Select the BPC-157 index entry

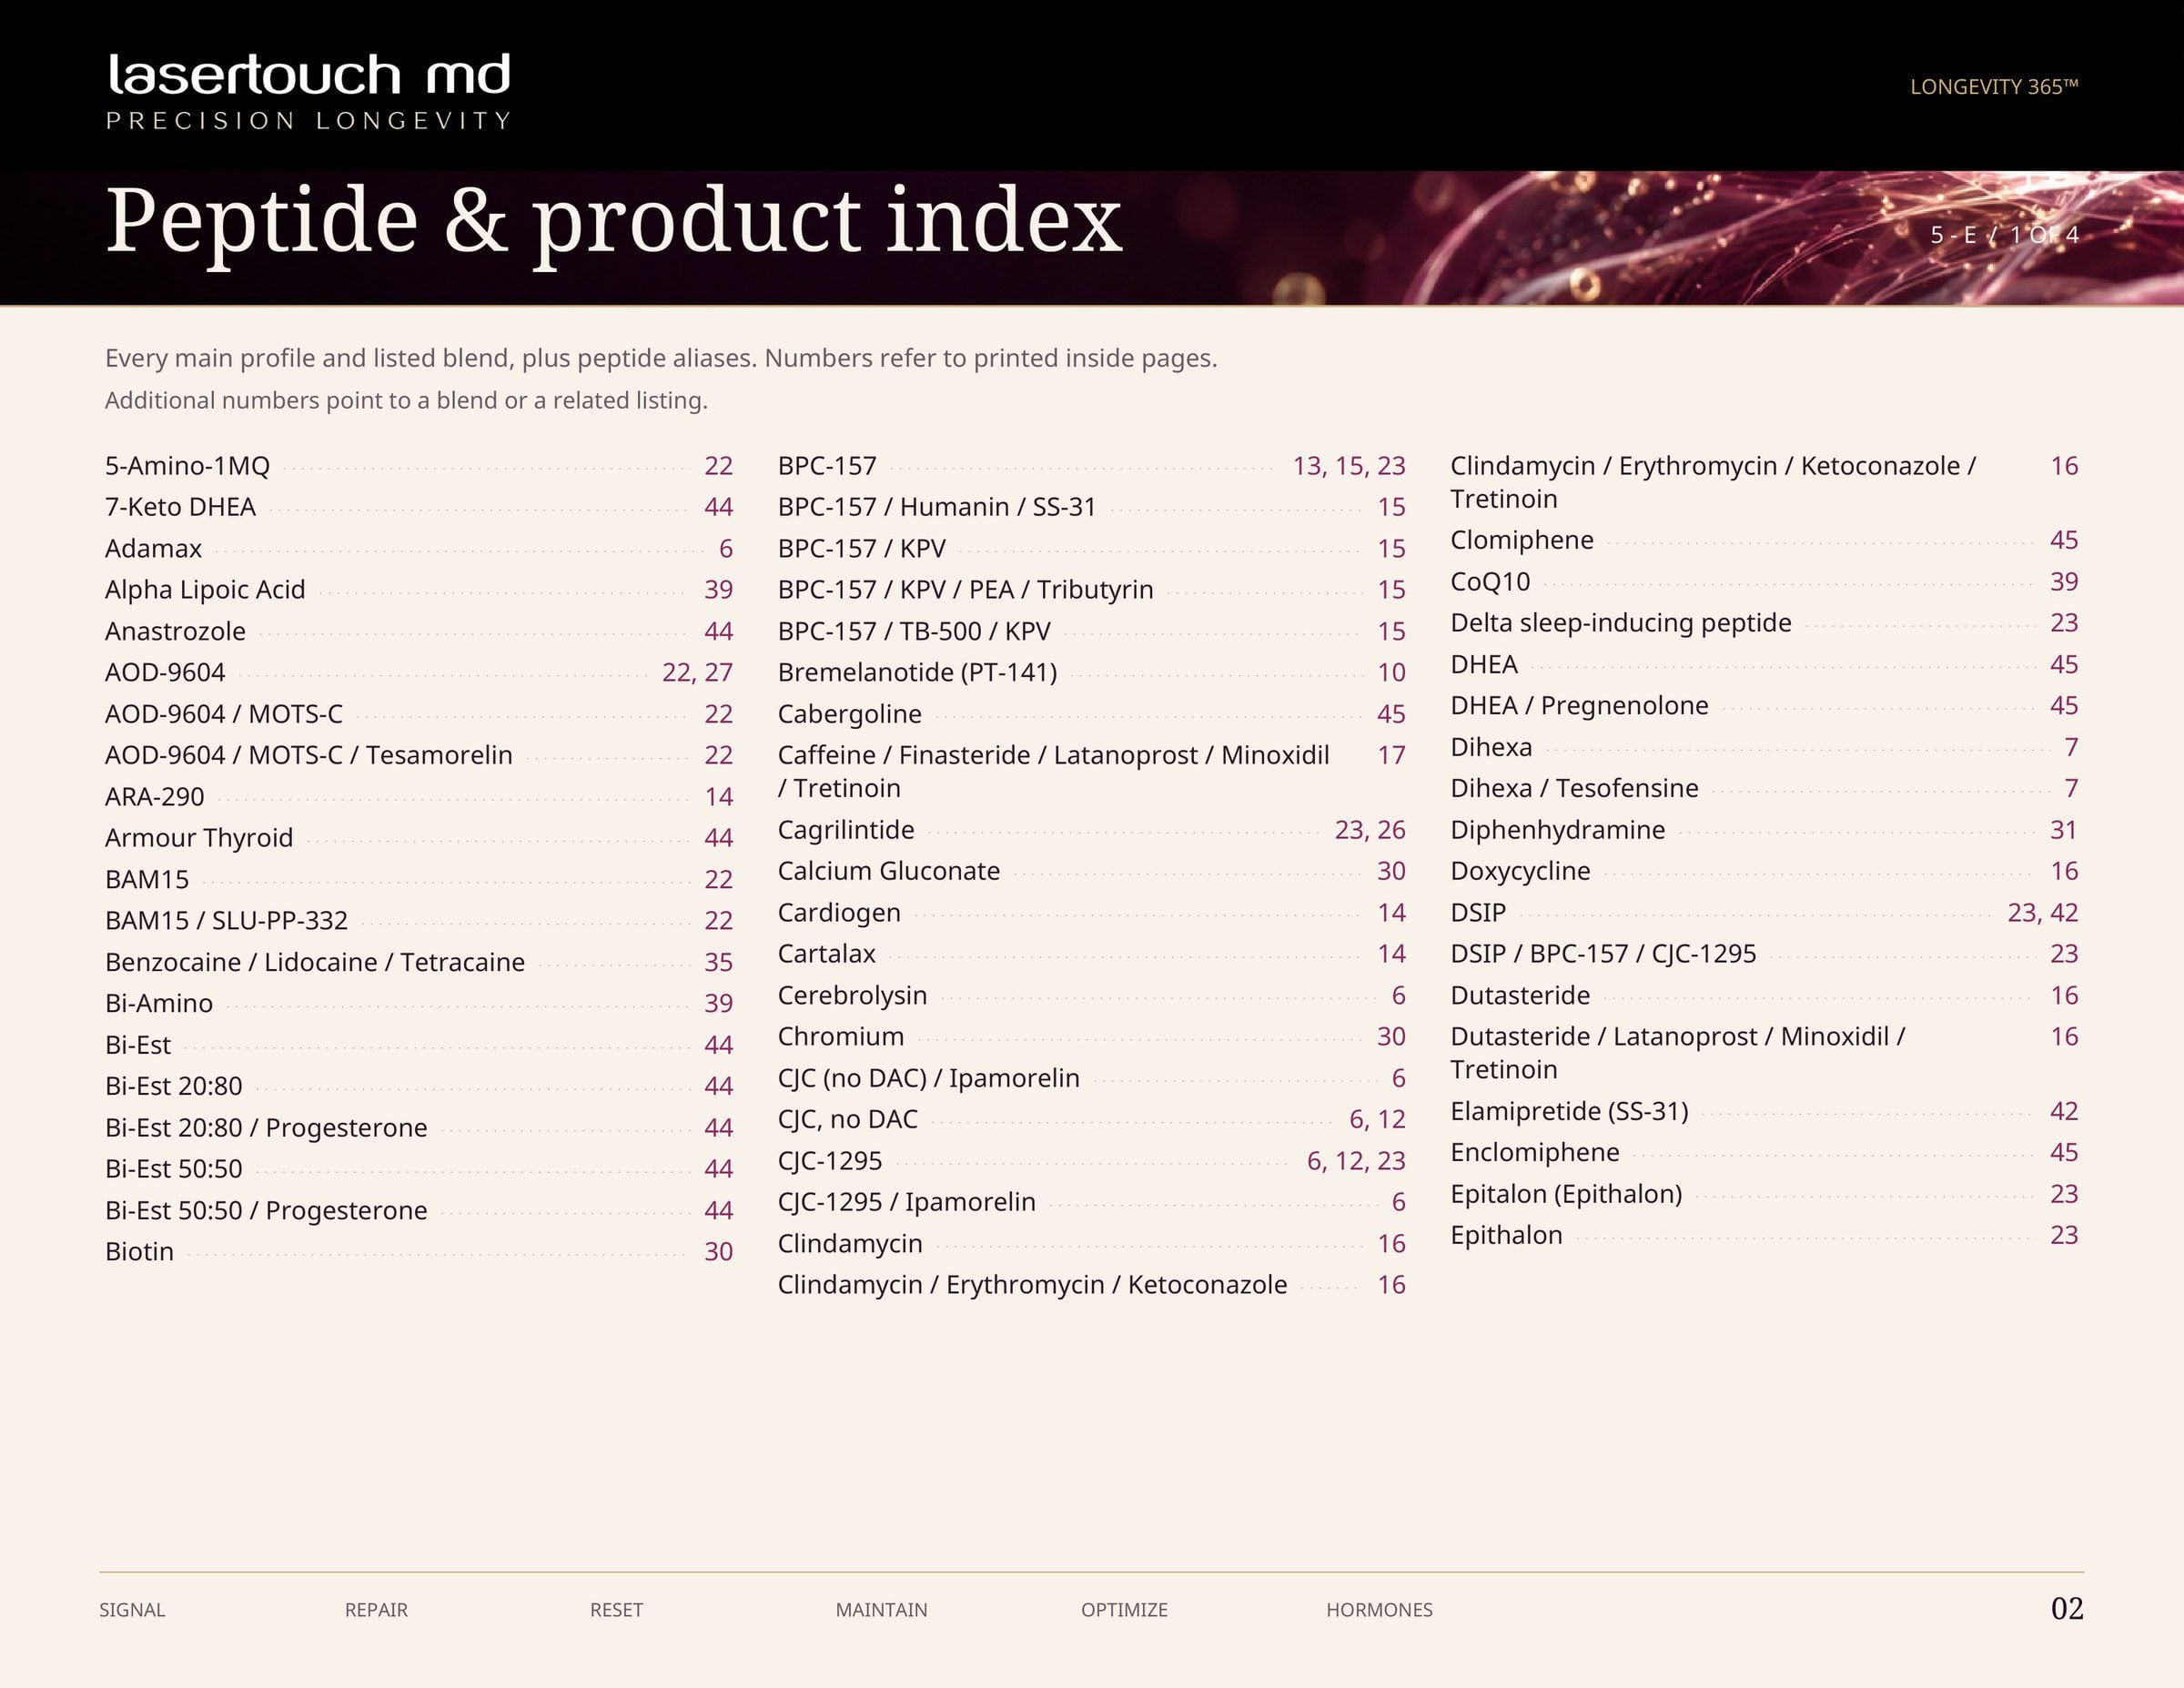[1092, 466]
